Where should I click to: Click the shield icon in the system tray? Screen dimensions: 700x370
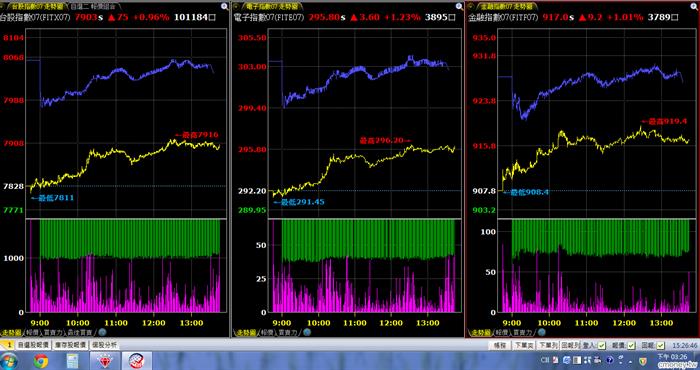coord(642,360)
